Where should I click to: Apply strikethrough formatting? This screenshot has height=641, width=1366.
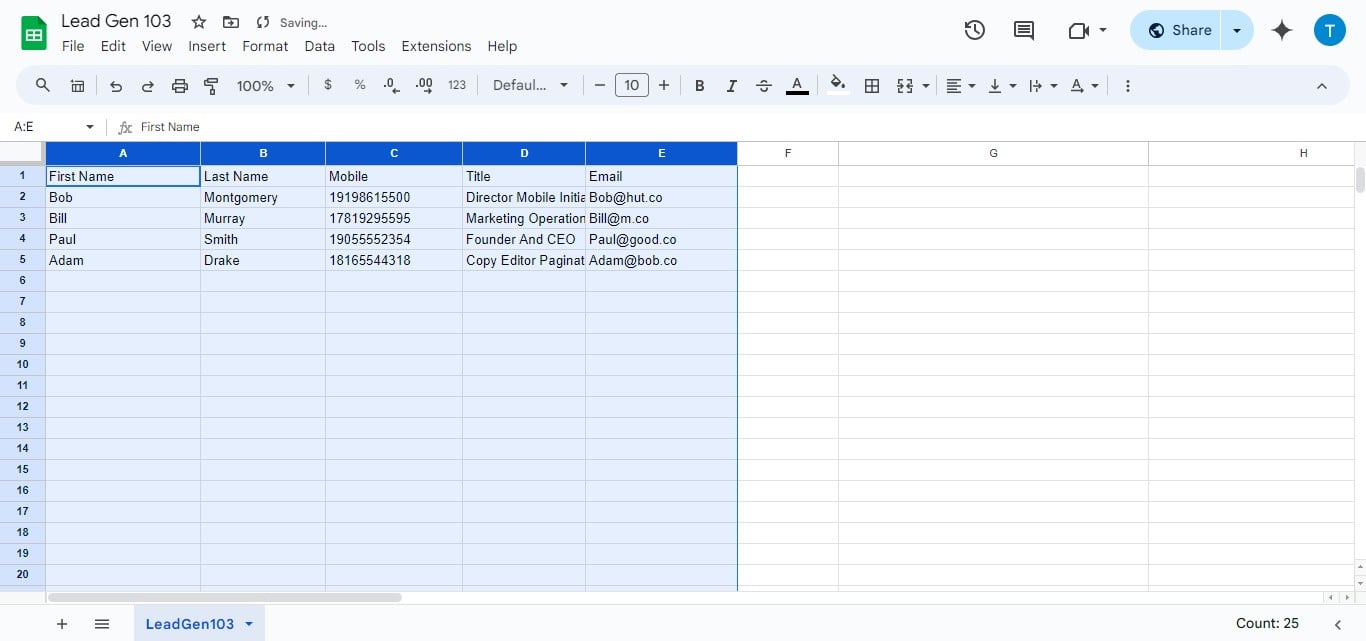point(763,85)
